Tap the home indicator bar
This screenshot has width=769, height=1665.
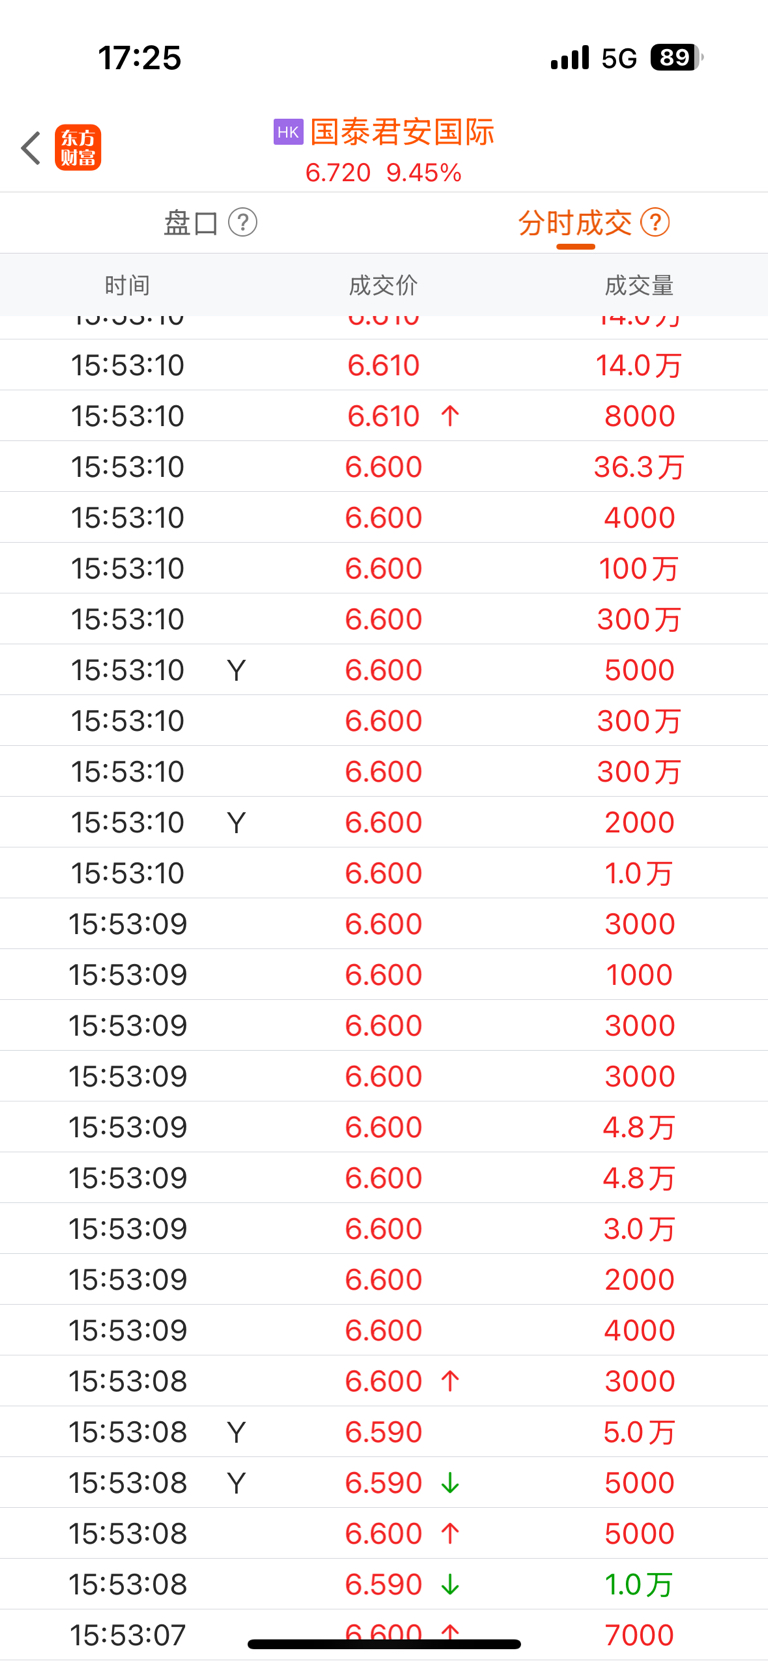click(x=384, y=1644)
